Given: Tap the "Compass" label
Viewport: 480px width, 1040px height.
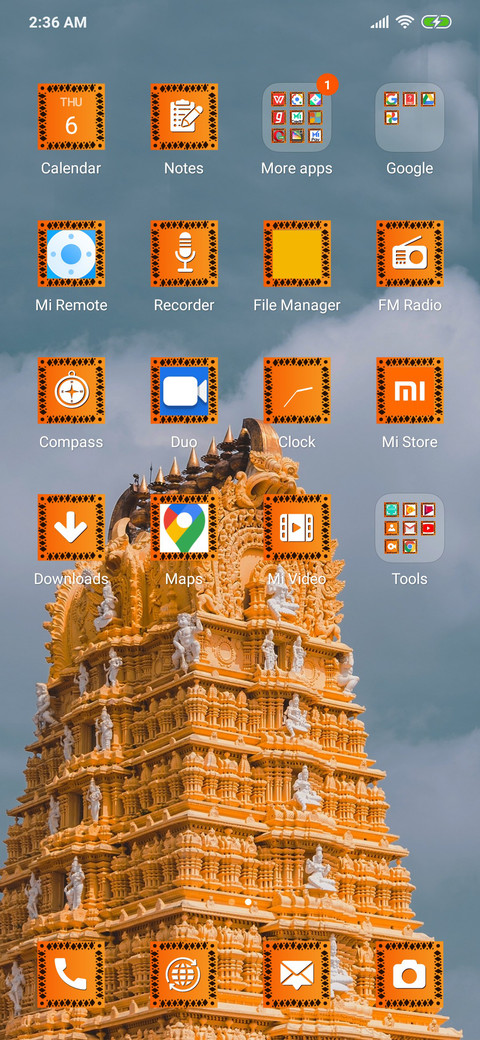Looking at the screenshot, I should point(71,442).
